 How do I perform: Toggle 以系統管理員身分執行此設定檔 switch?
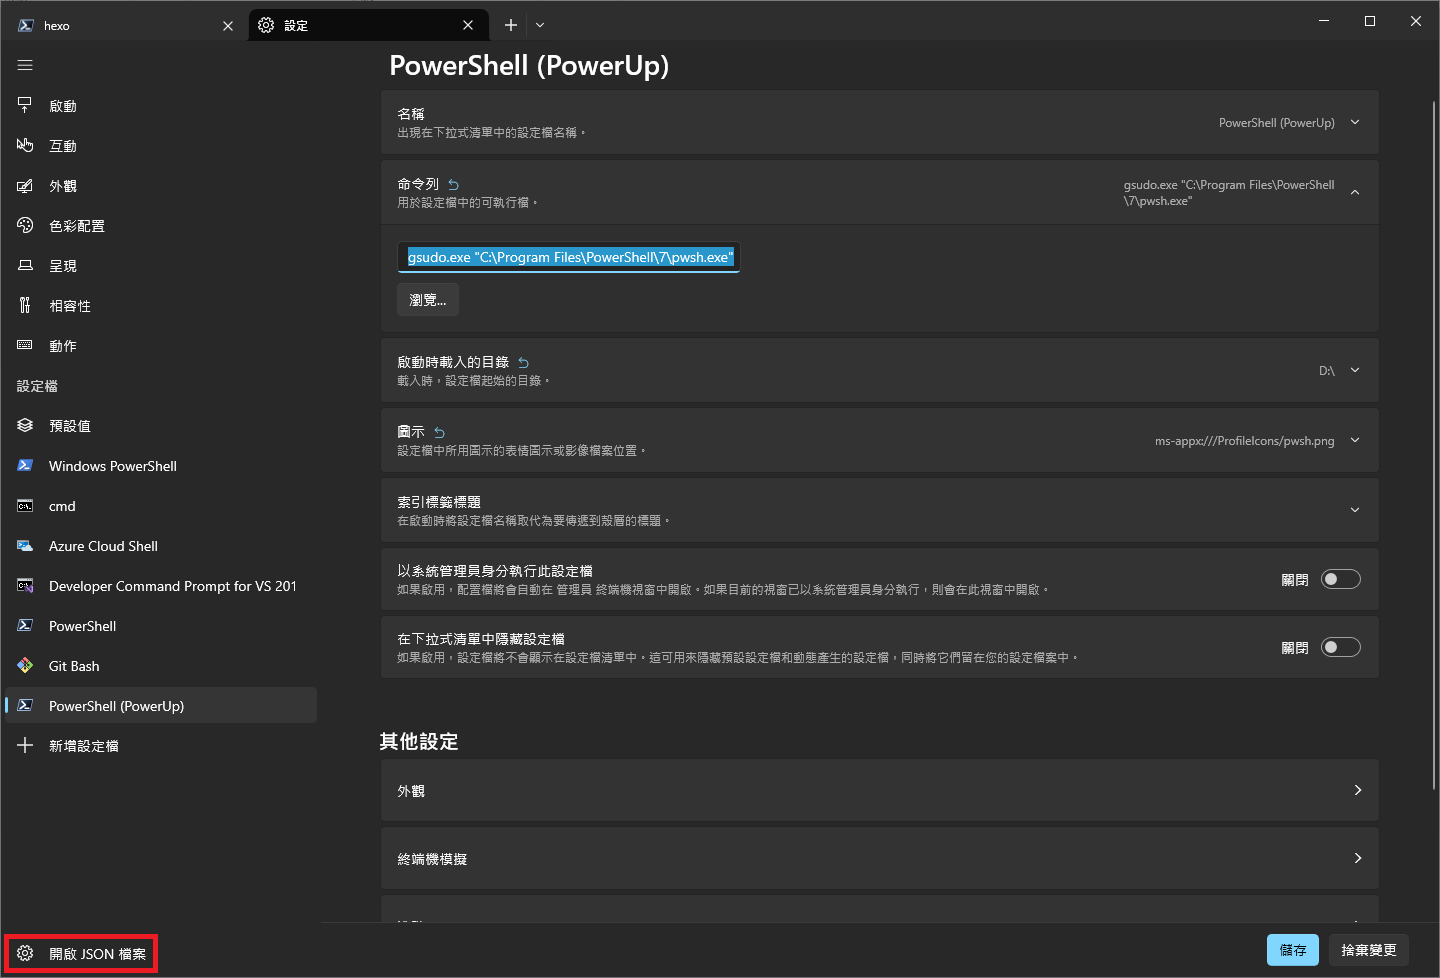(x=1341, y=579)
